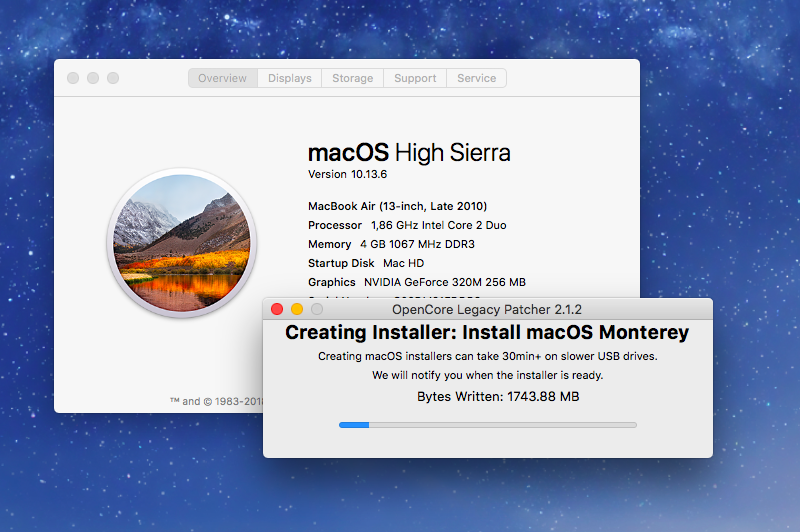Click the 'macOS High Sierra' title
The image size is (800, 532).
409,153
